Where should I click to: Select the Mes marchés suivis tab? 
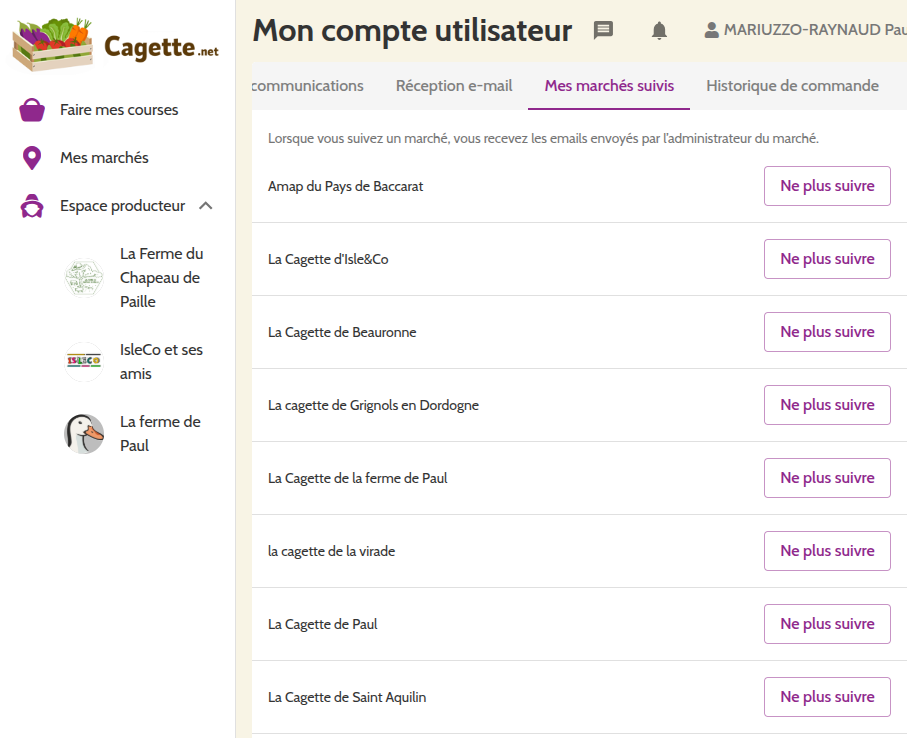click(x=609, y=86)
